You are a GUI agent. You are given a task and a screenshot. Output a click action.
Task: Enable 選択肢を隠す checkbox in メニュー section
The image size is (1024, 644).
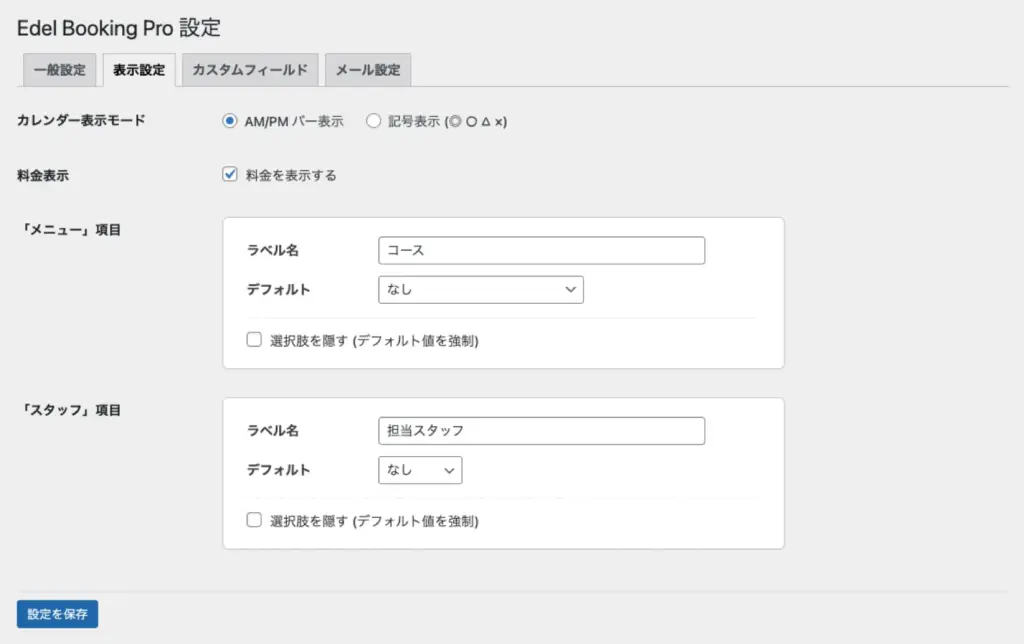(254, 340)
